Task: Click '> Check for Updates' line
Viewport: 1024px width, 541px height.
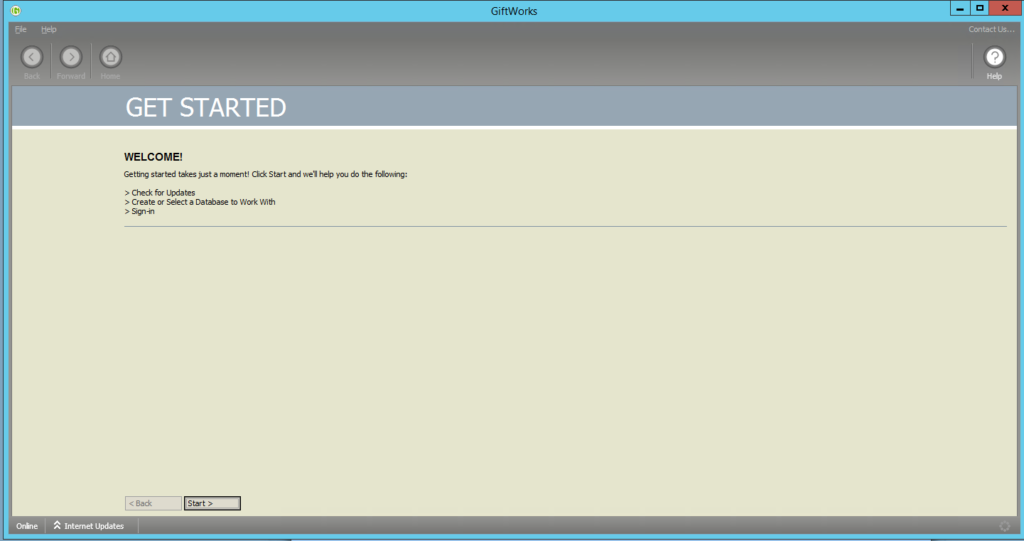Action: coord(160,193)
